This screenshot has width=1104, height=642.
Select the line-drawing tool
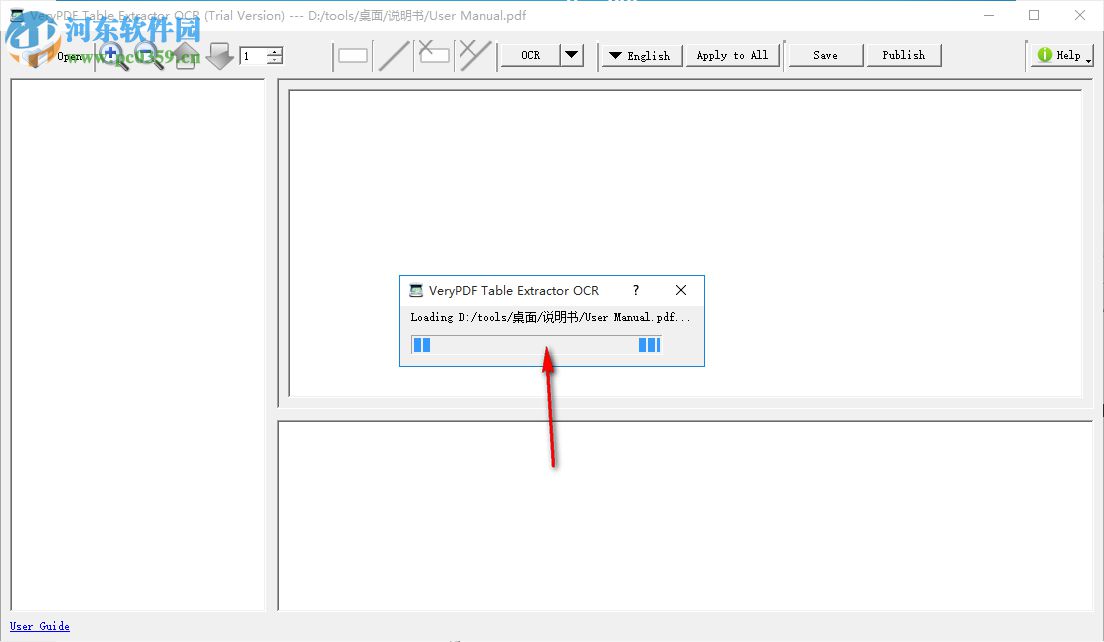393,55
